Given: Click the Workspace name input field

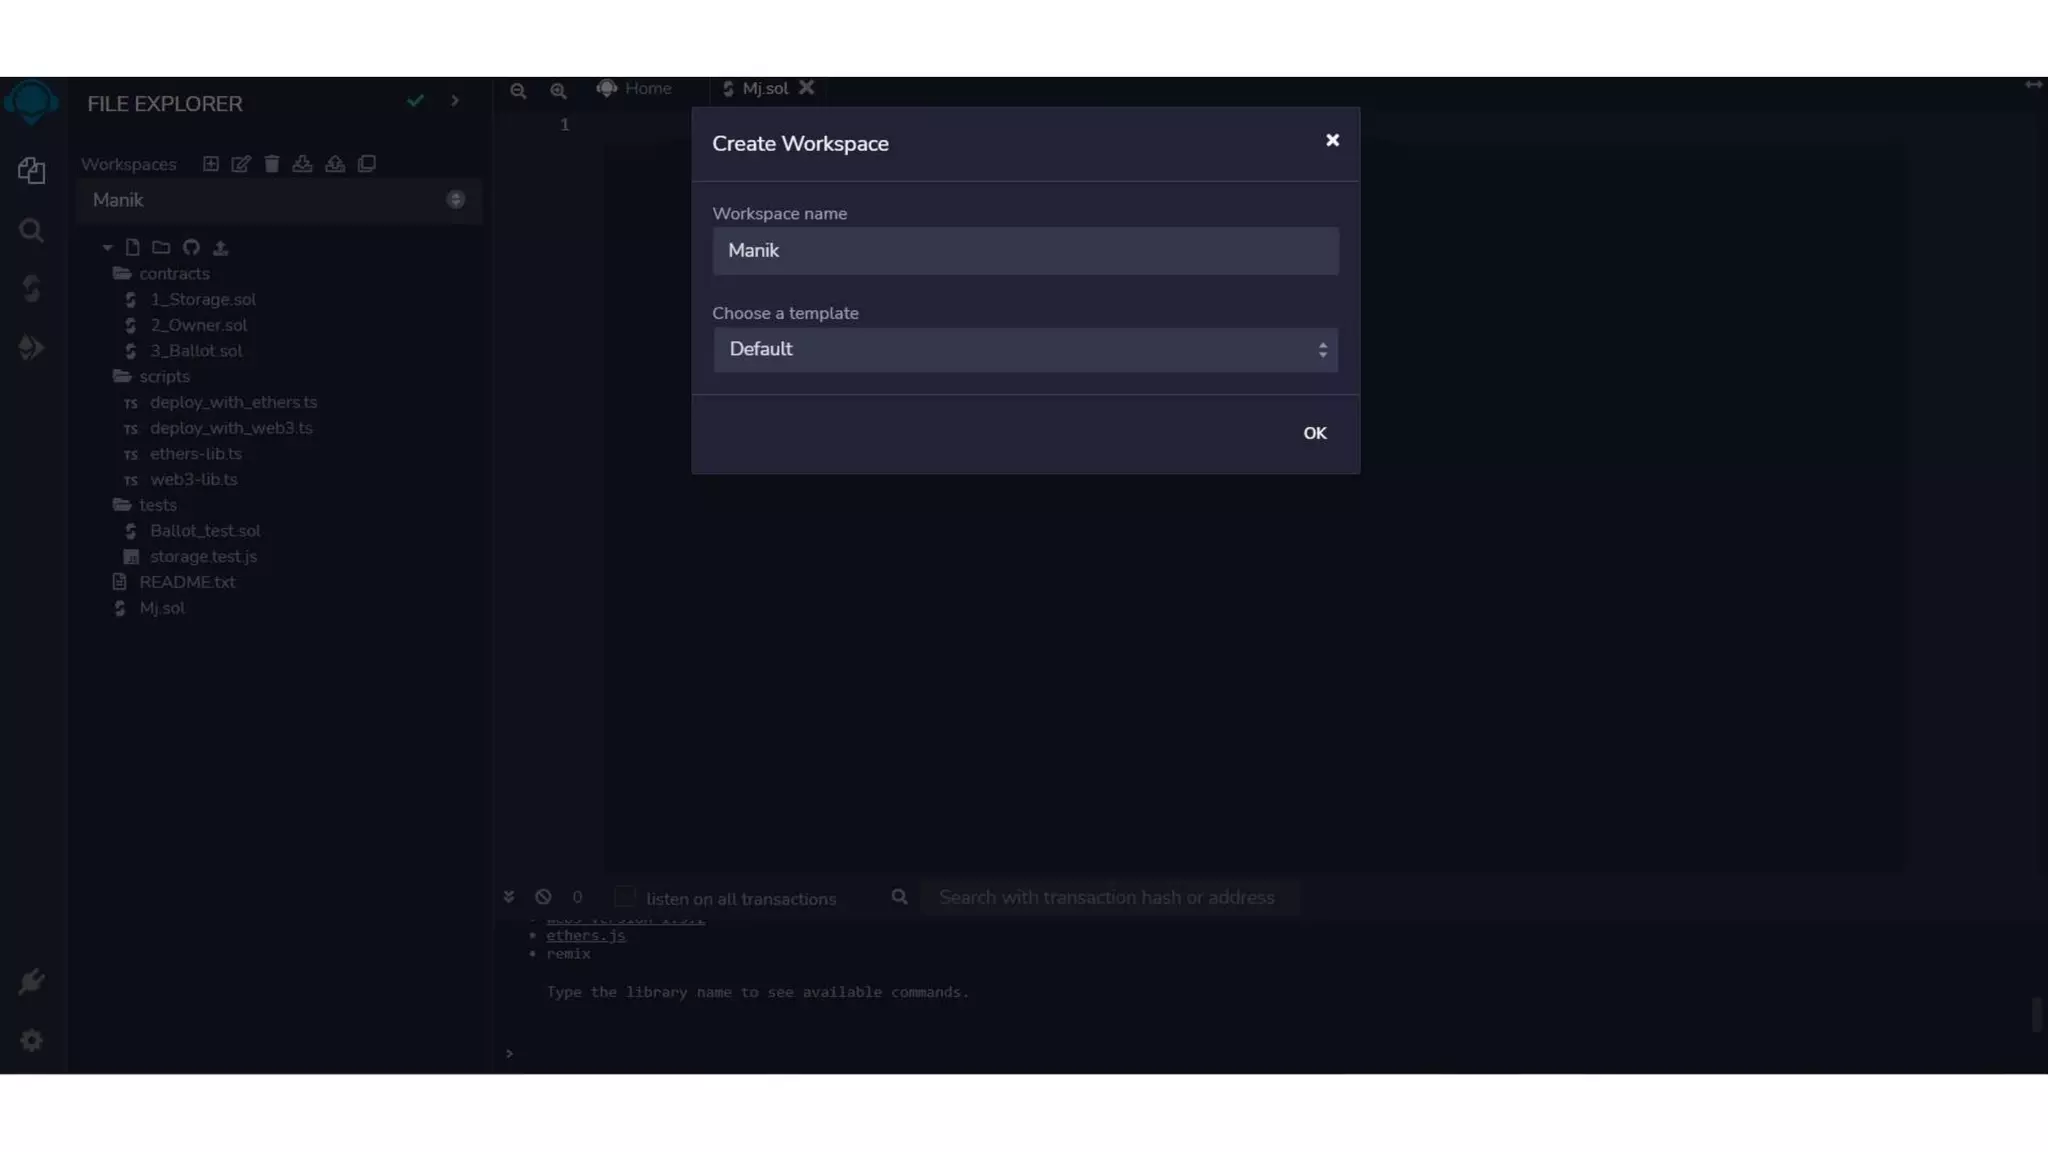Looking at the screenshot, I should click(1025, 251).
